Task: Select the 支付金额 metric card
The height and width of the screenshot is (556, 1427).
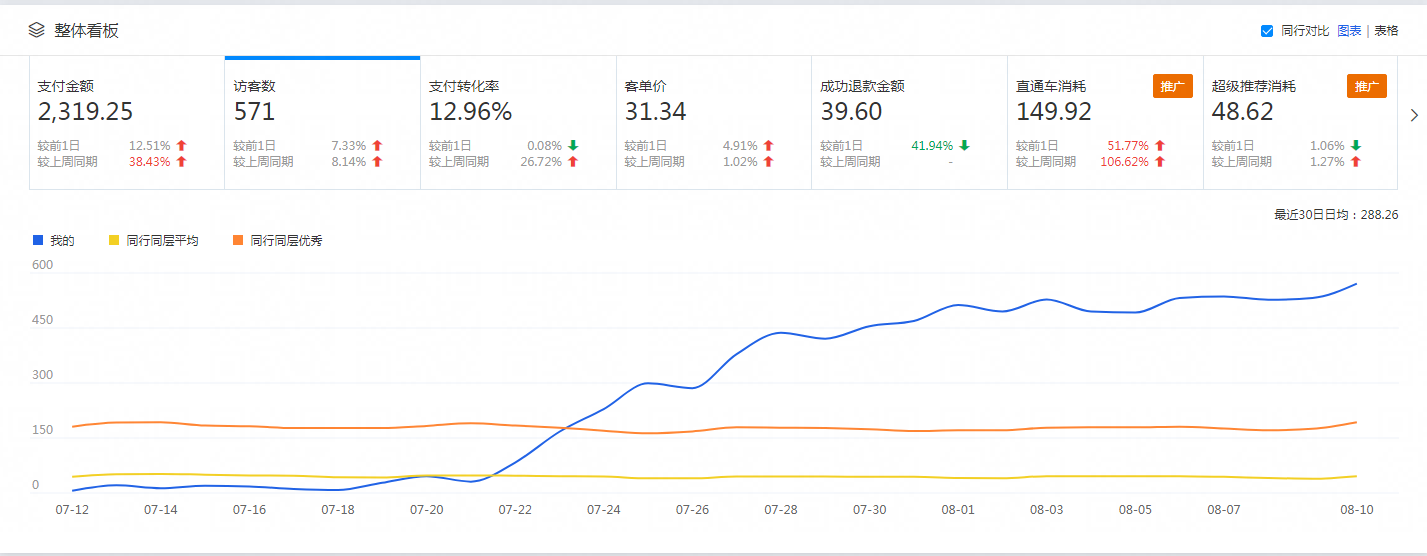Action: [127, 123]
